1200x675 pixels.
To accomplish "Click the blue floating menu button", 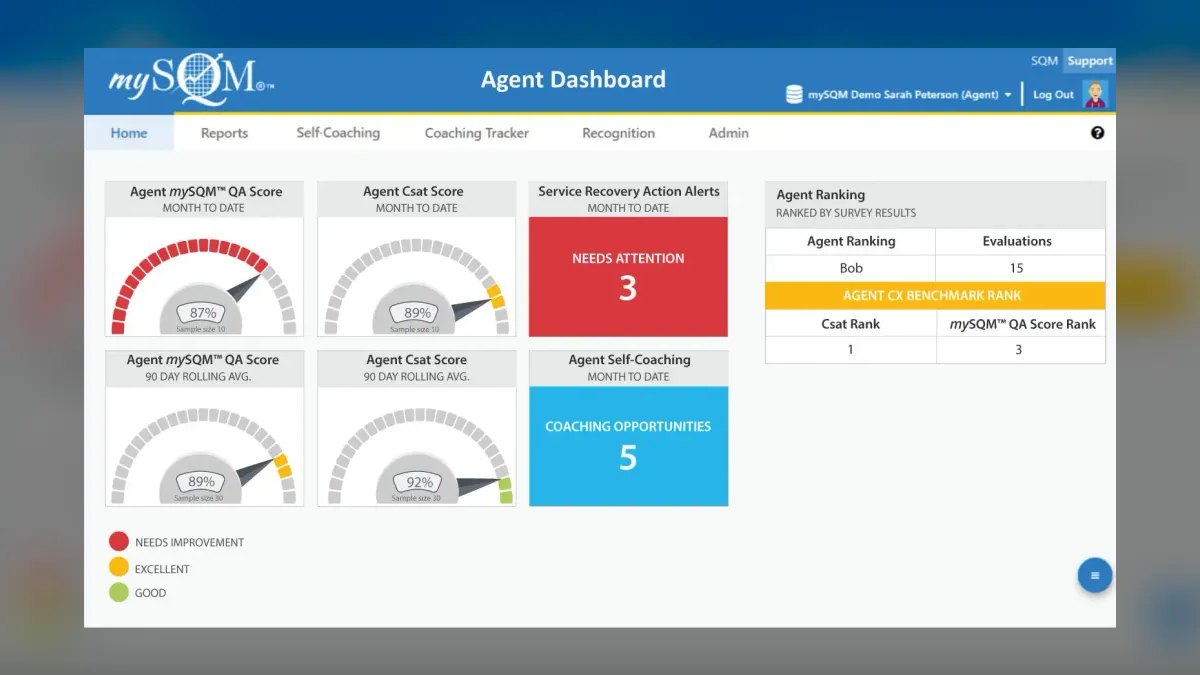I will tap(1095, 575).
